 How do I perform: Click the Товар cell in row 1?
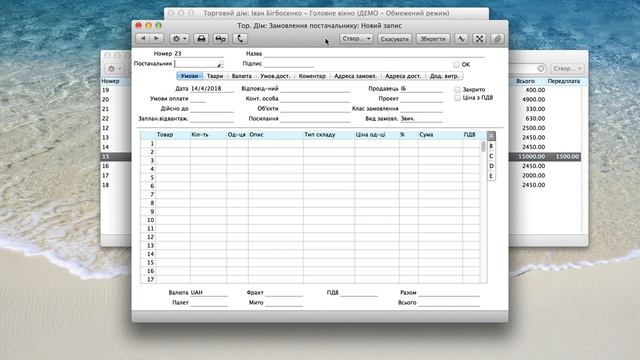[173, 144]
